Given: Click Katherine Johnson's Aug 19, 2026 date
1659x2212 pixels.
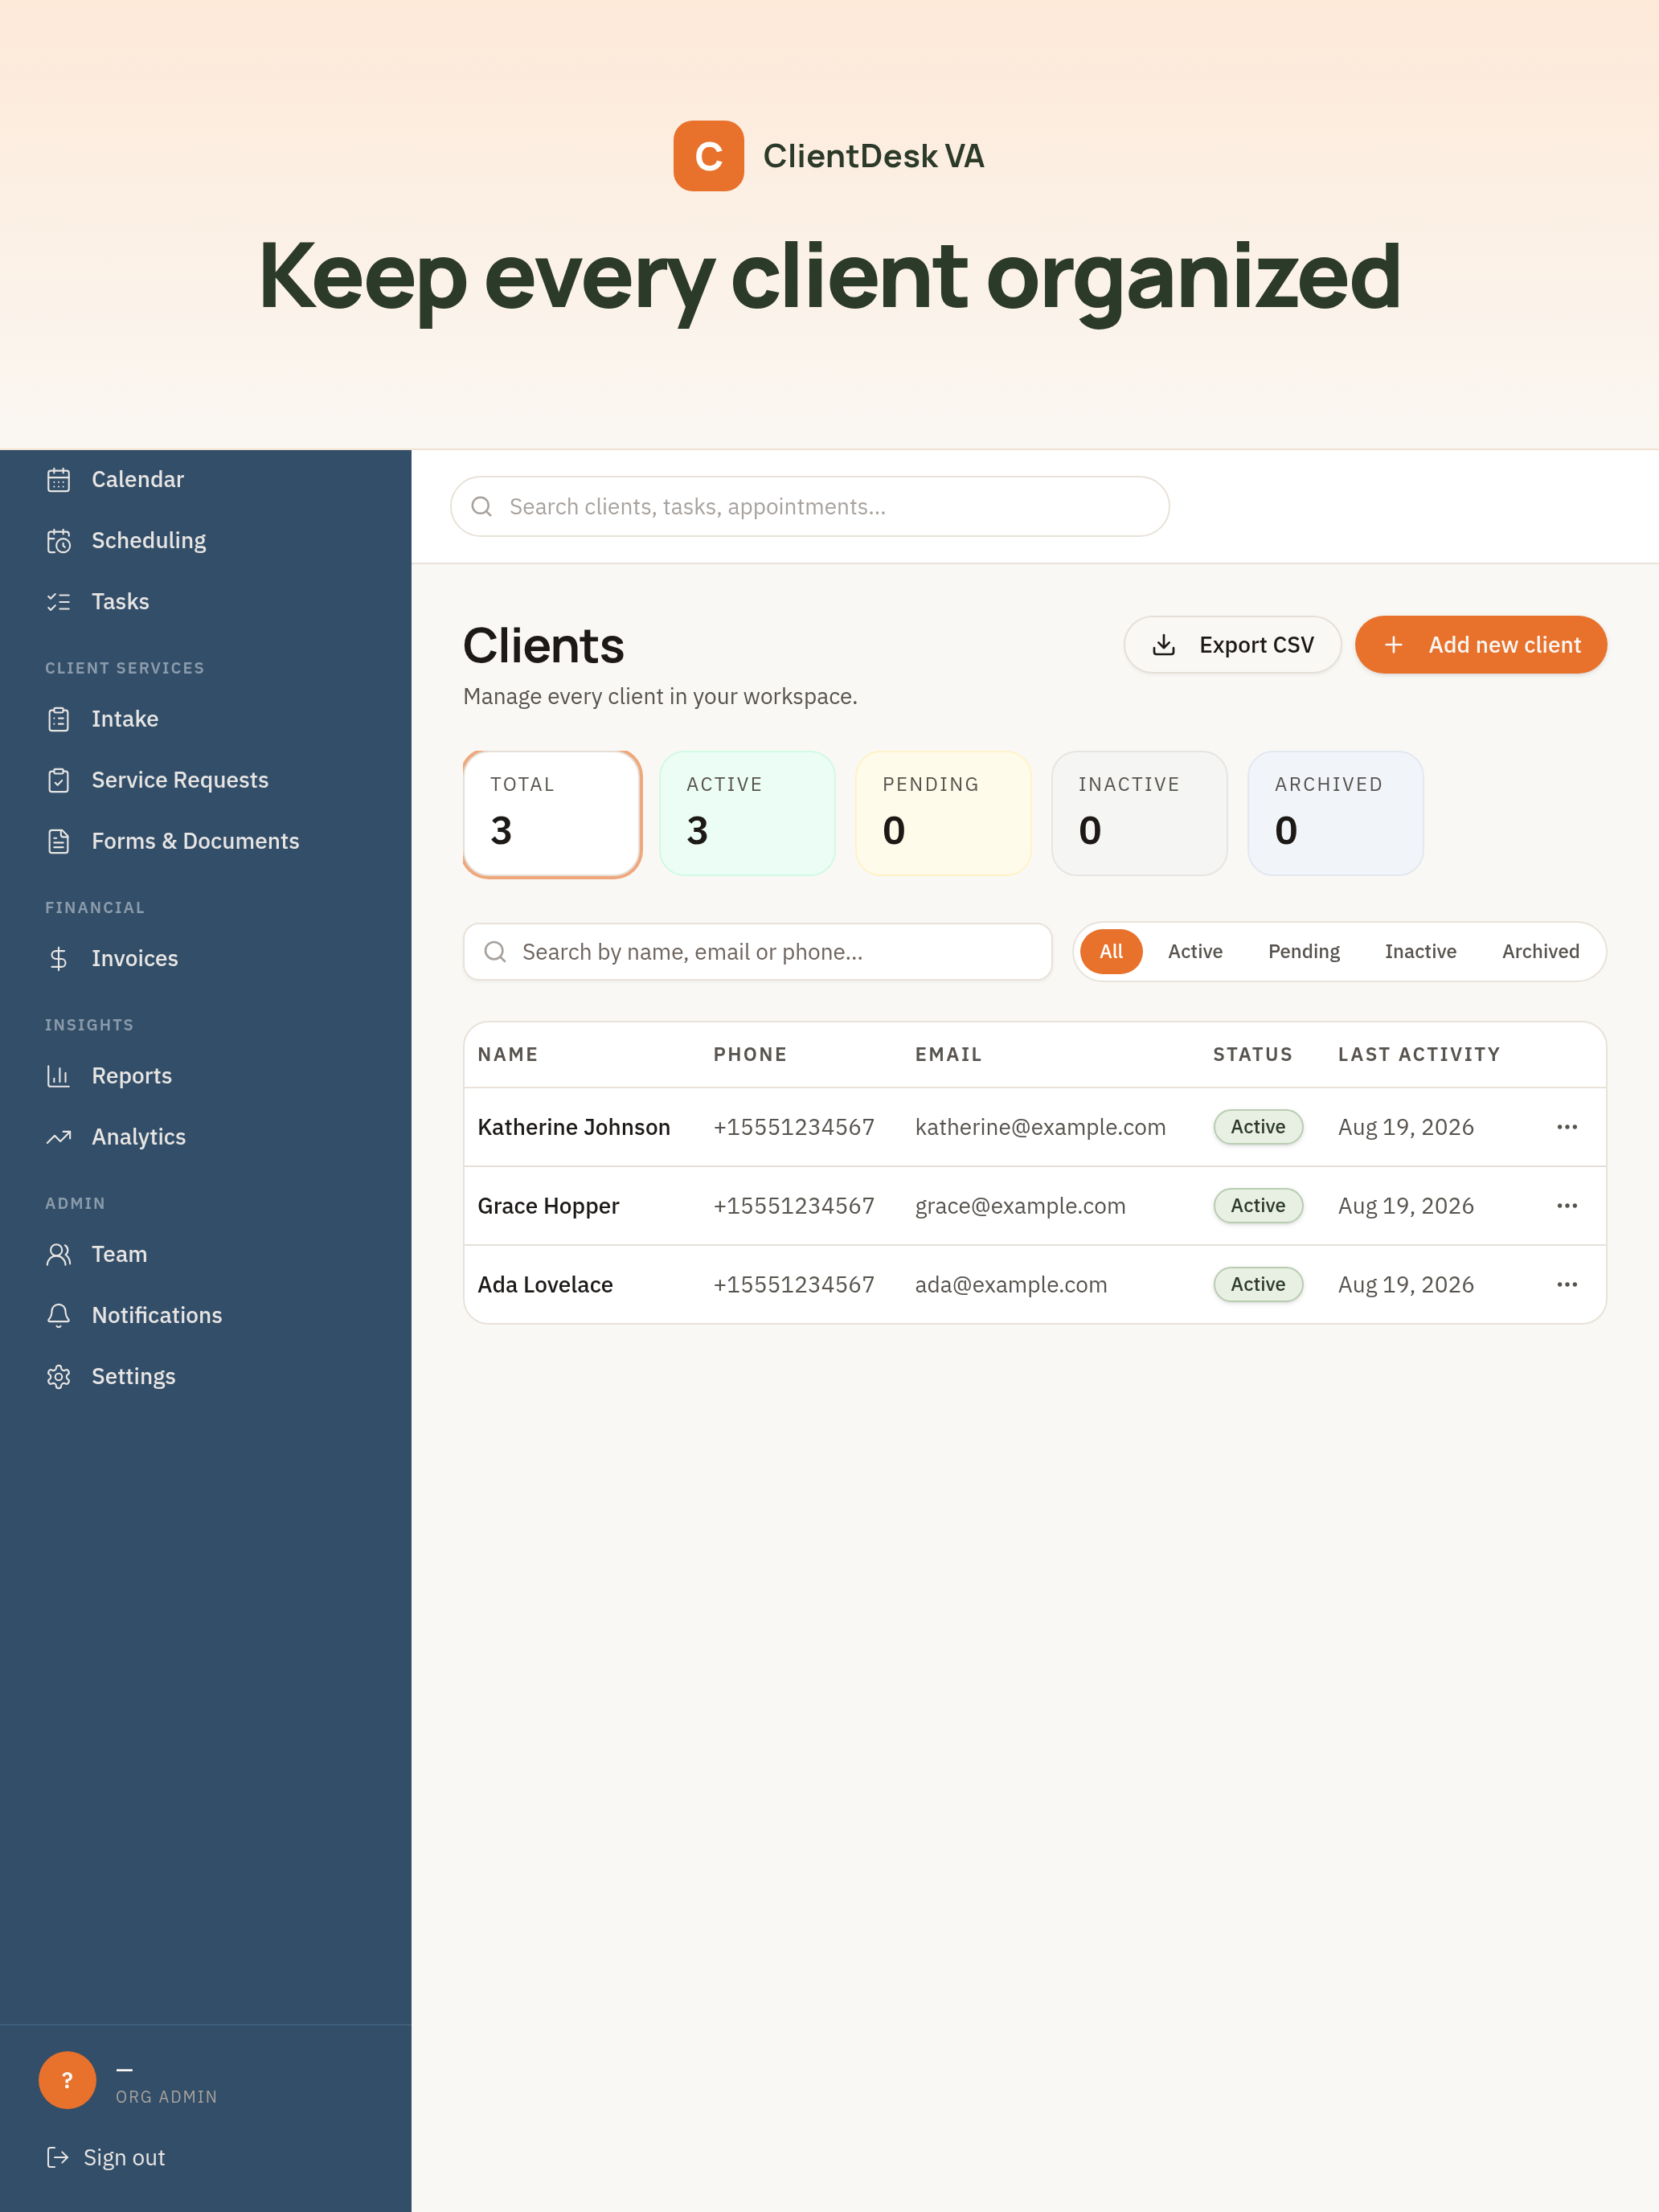Looking at the screenshot, I should (1406, 1127).
